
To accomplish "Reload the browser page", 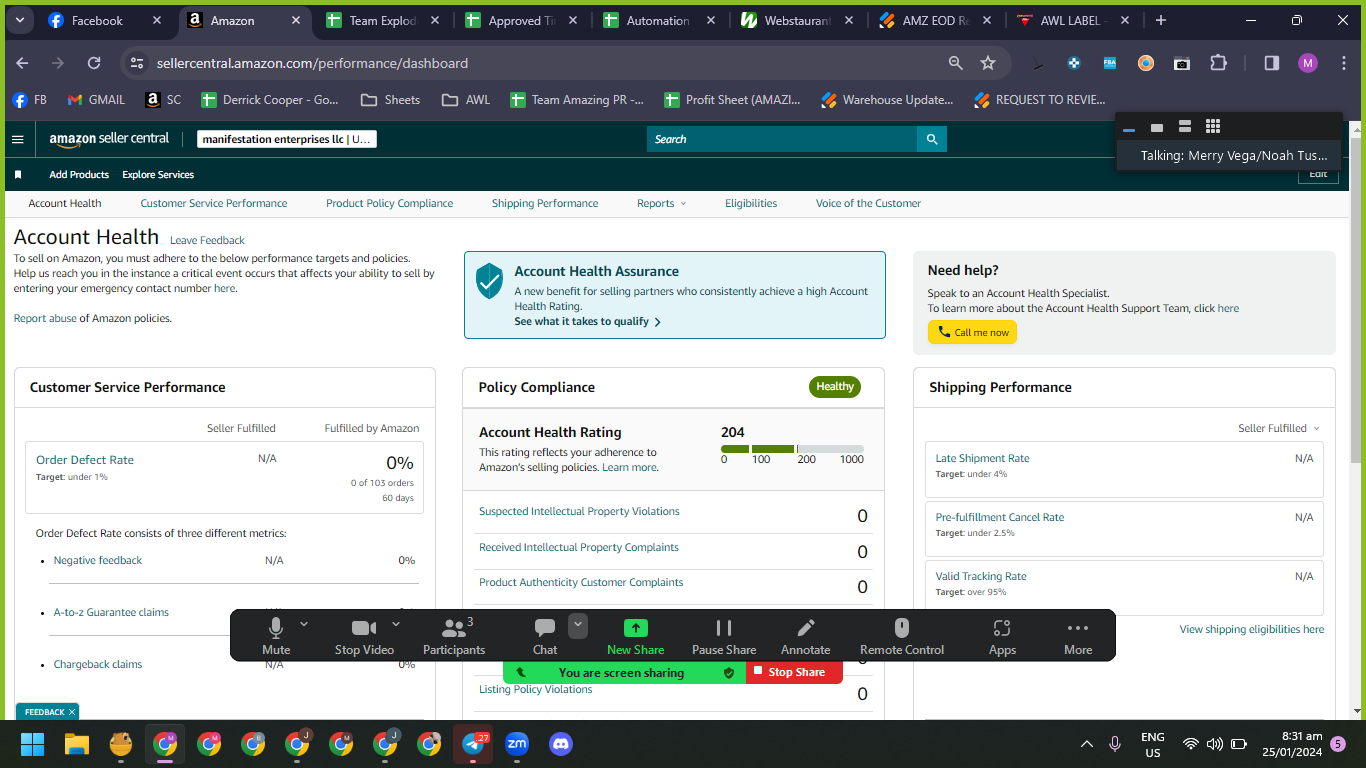I will pos(94,63).
